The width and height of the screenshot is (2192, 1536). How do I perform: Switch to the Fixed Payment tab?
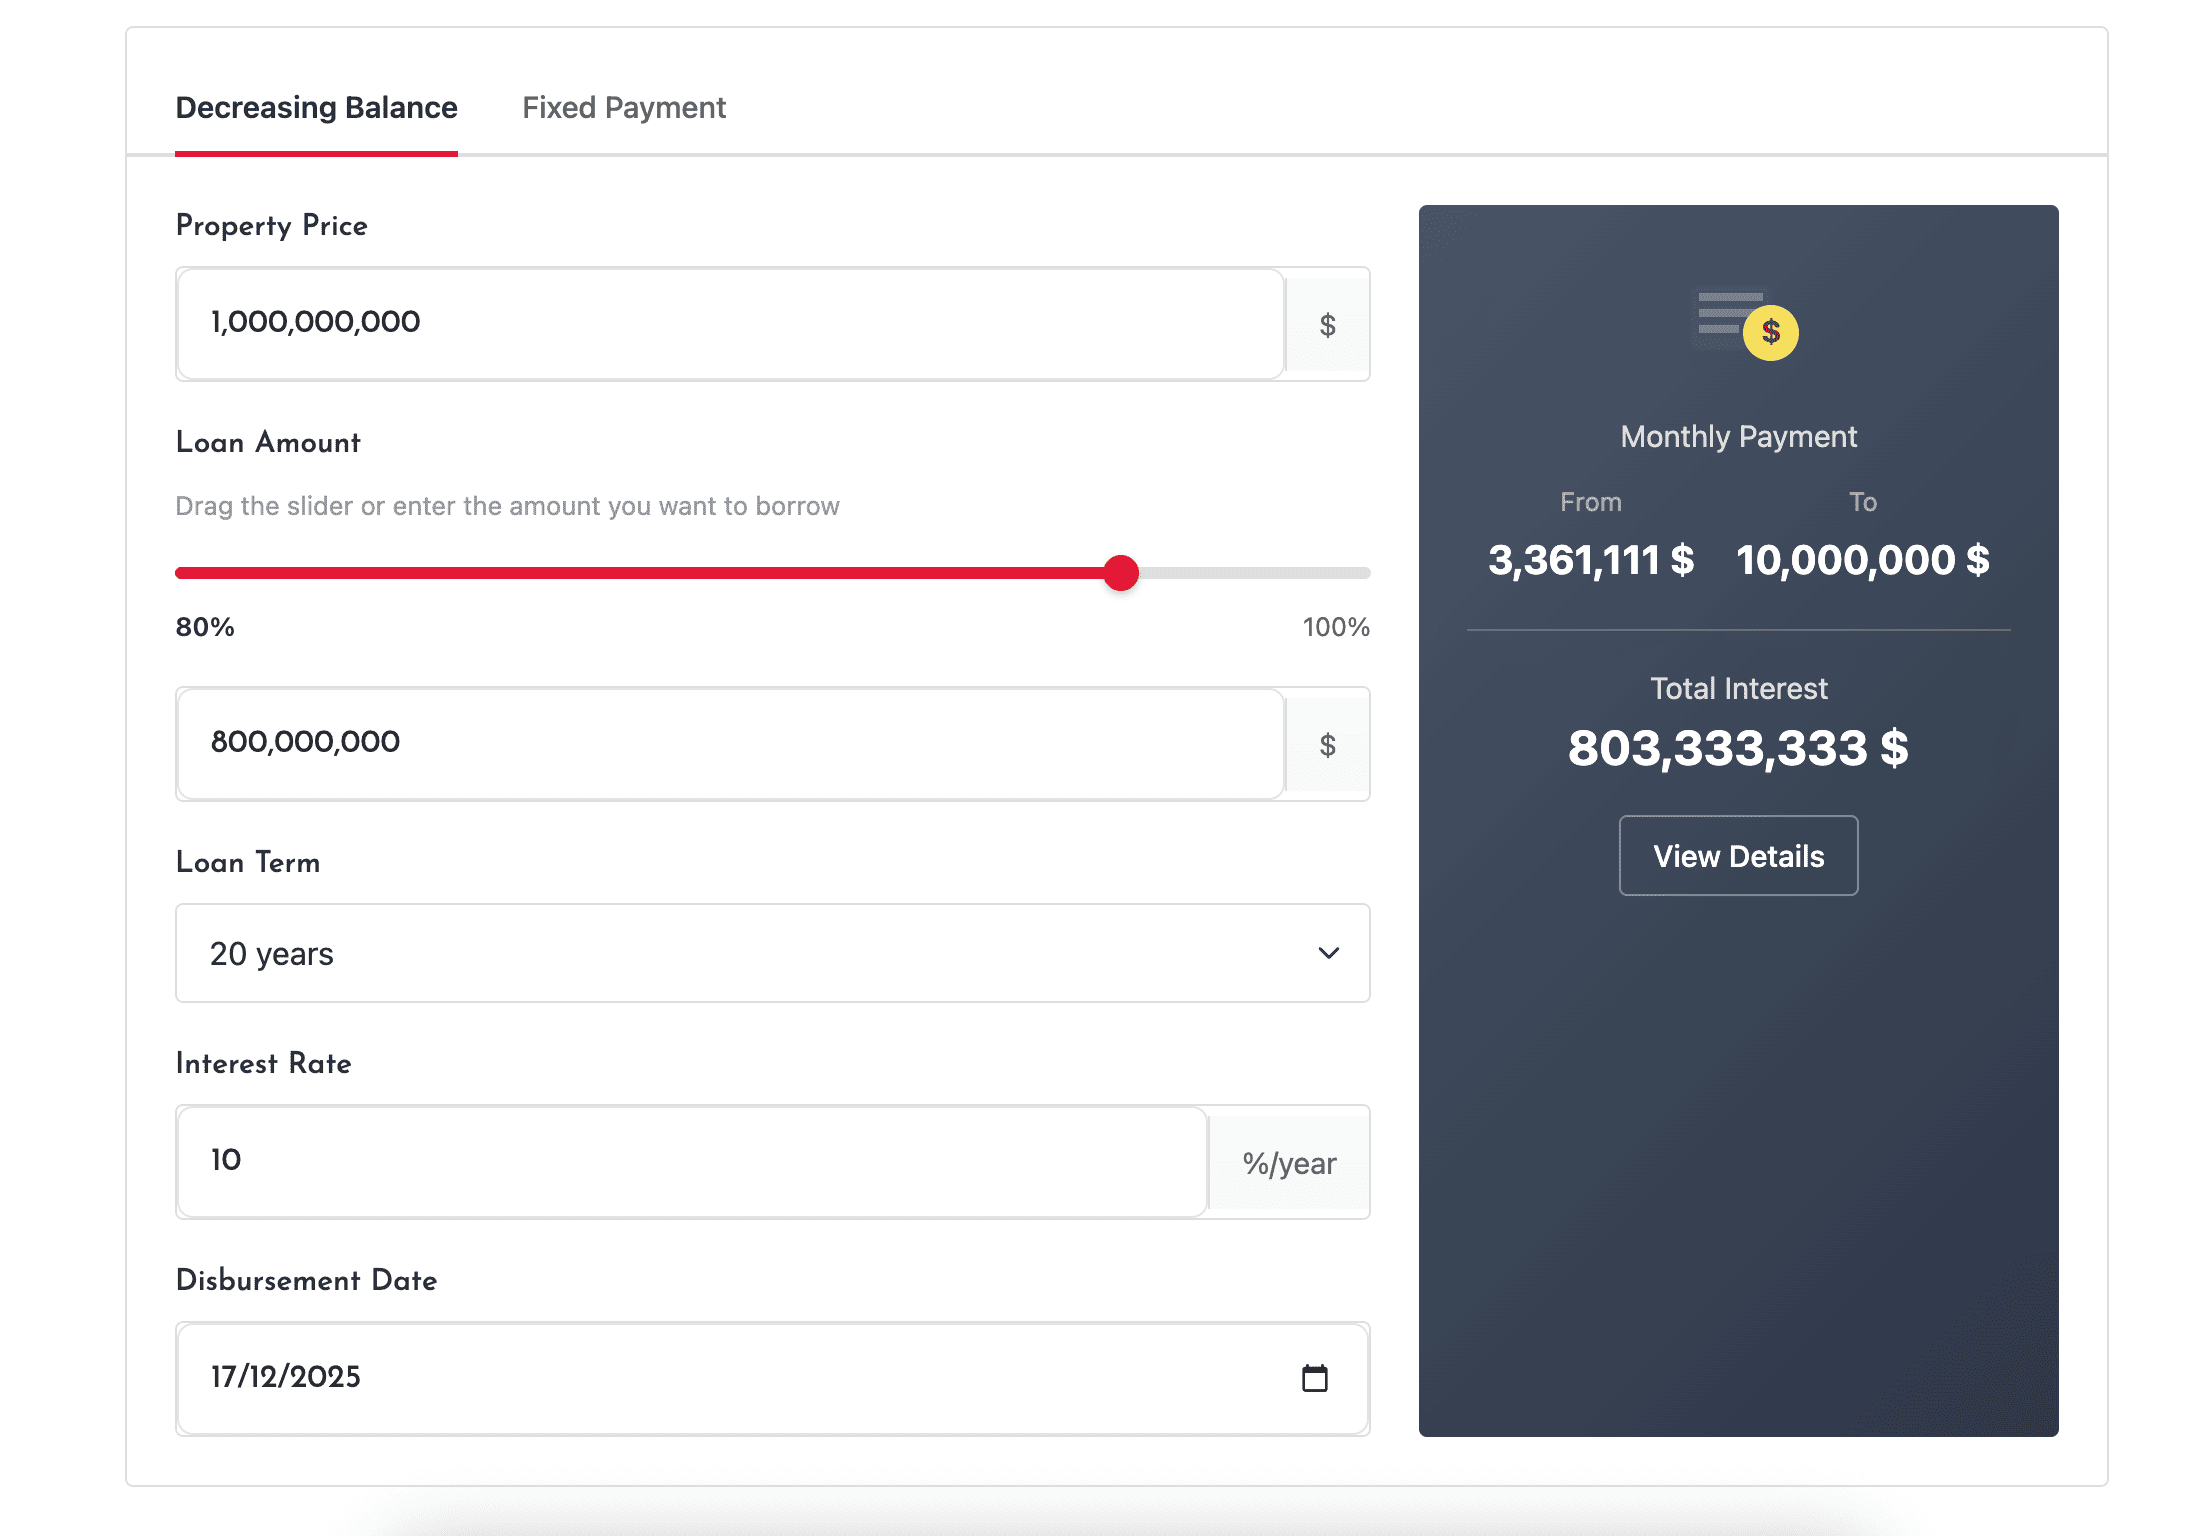pos(624,108)
